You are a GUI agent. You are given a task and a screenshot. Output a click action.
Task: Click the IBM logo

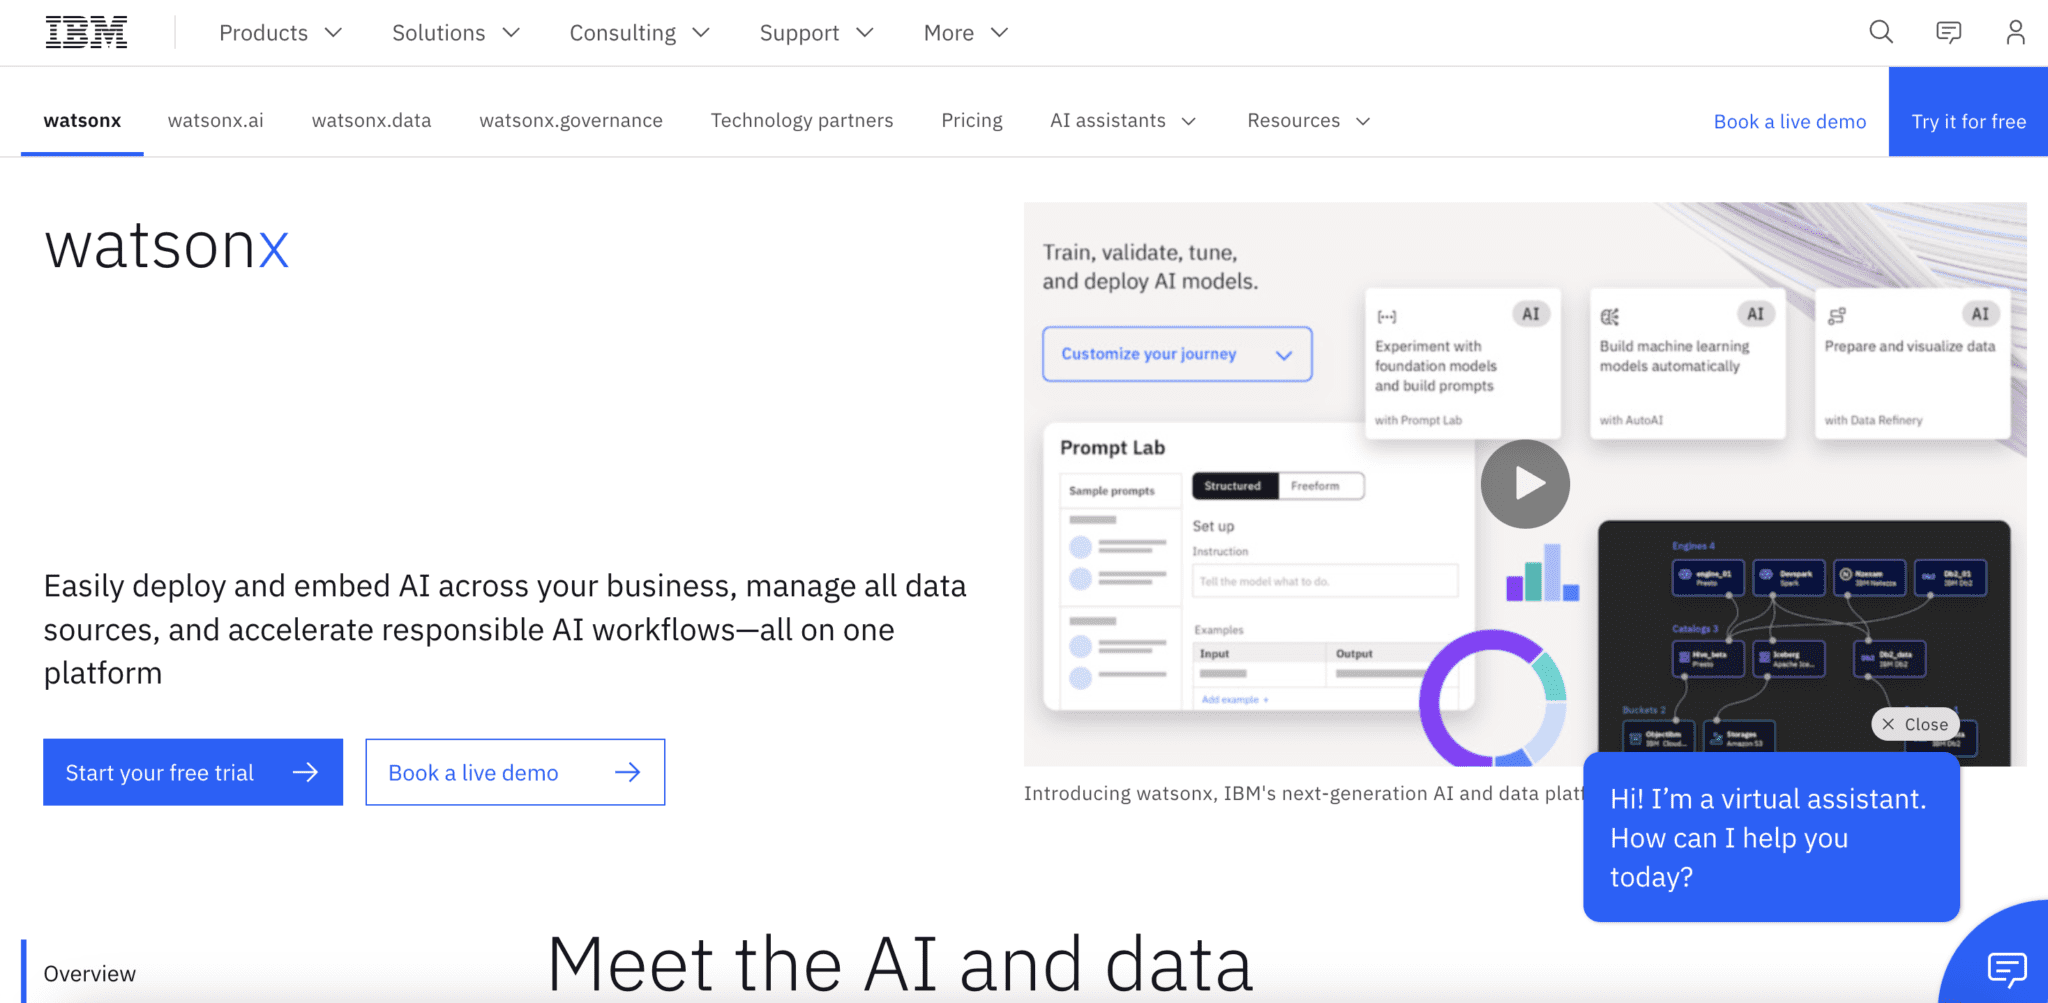pos(86,31)
